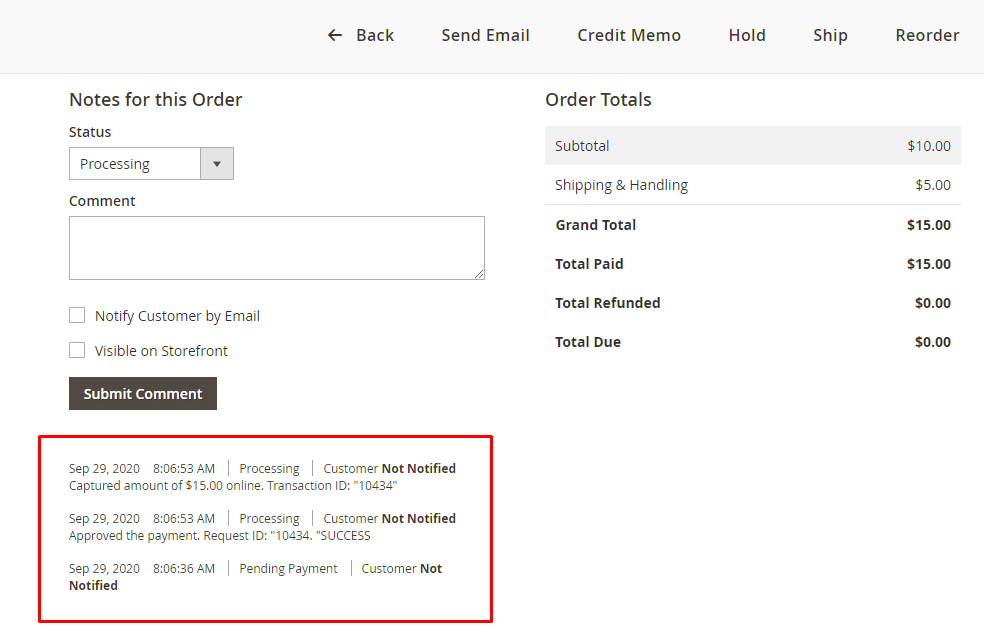Viewport: 984px width, 640px height.
Task: Click the Visible on Storefront label
Action: pyautogui.click(x=161, y=351)
